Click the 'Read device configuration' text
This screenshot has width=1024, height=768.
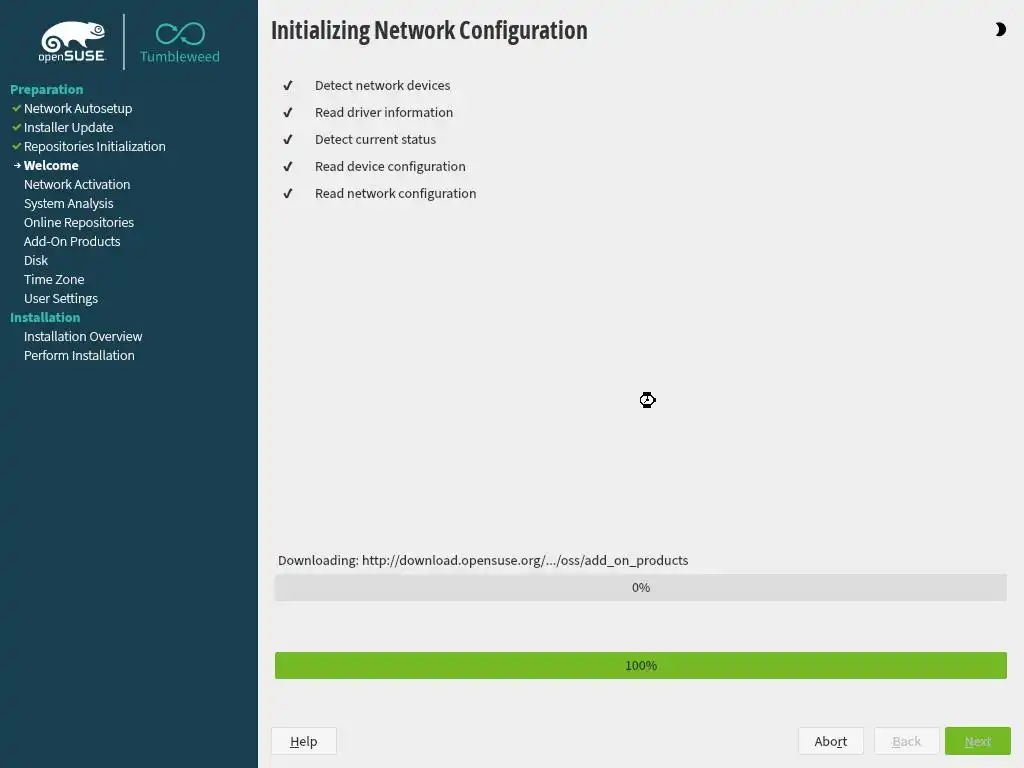(x=391, y=167)
